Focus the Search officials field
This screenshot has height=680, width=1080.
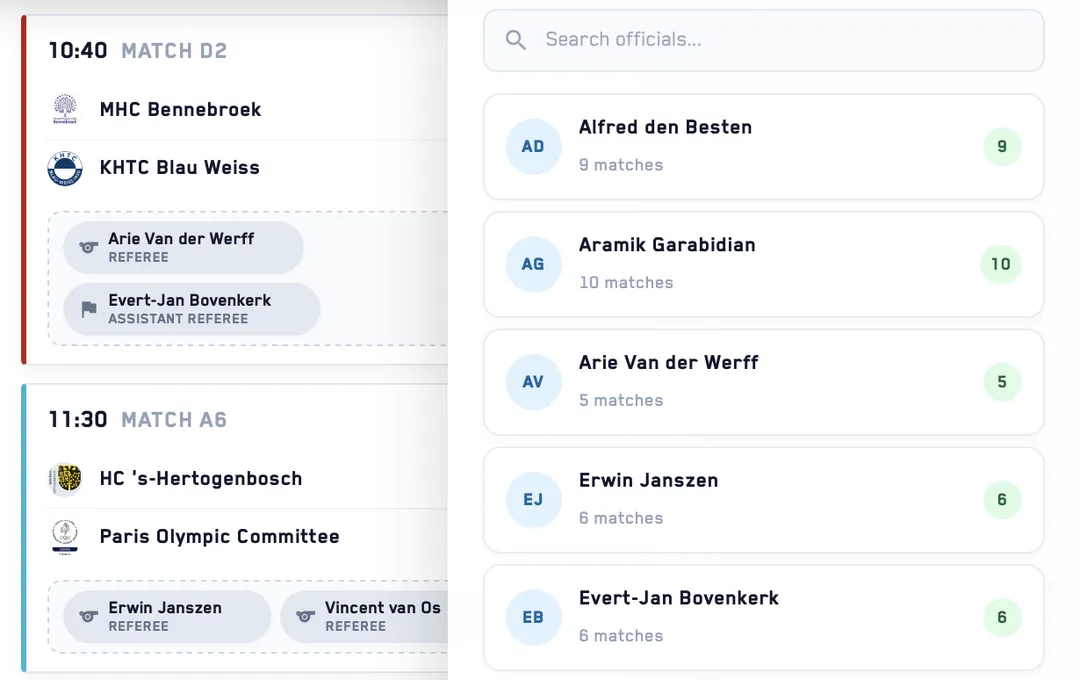coord(764,40)
